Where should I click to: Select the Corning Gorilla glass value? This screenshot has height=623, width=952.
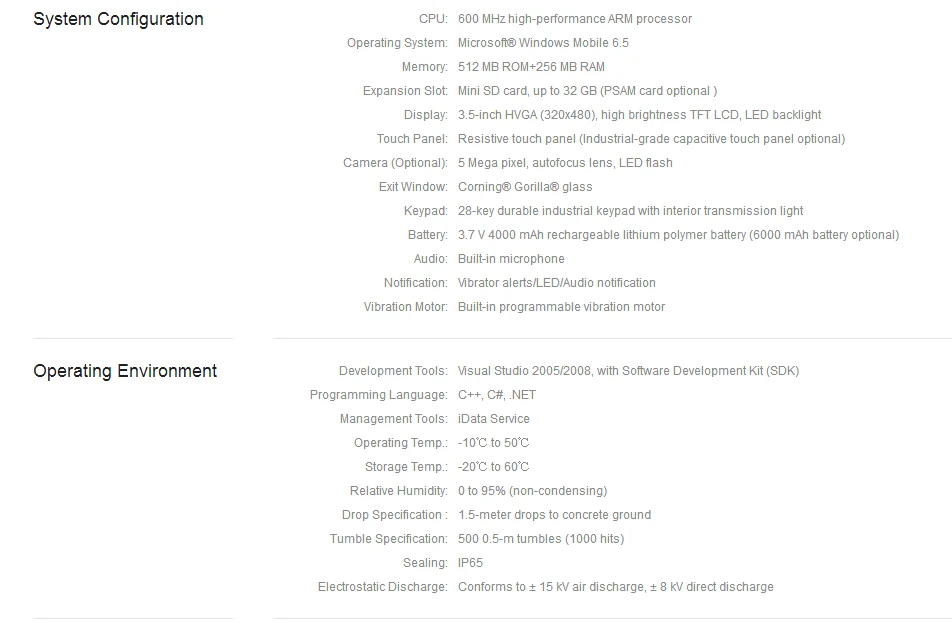[x=525, y=187]
